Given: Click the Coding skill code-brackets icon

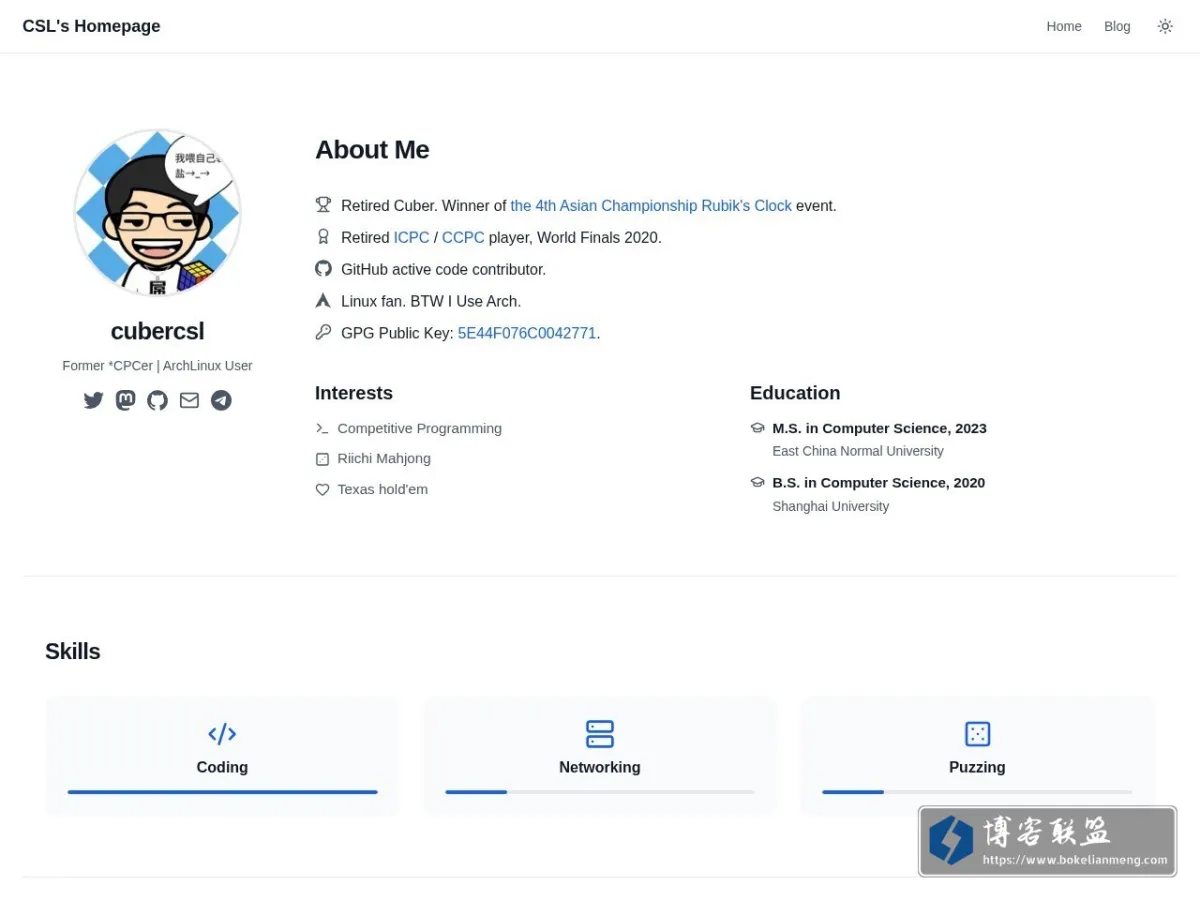Looking at the screenshot, I should click(222, 734).
